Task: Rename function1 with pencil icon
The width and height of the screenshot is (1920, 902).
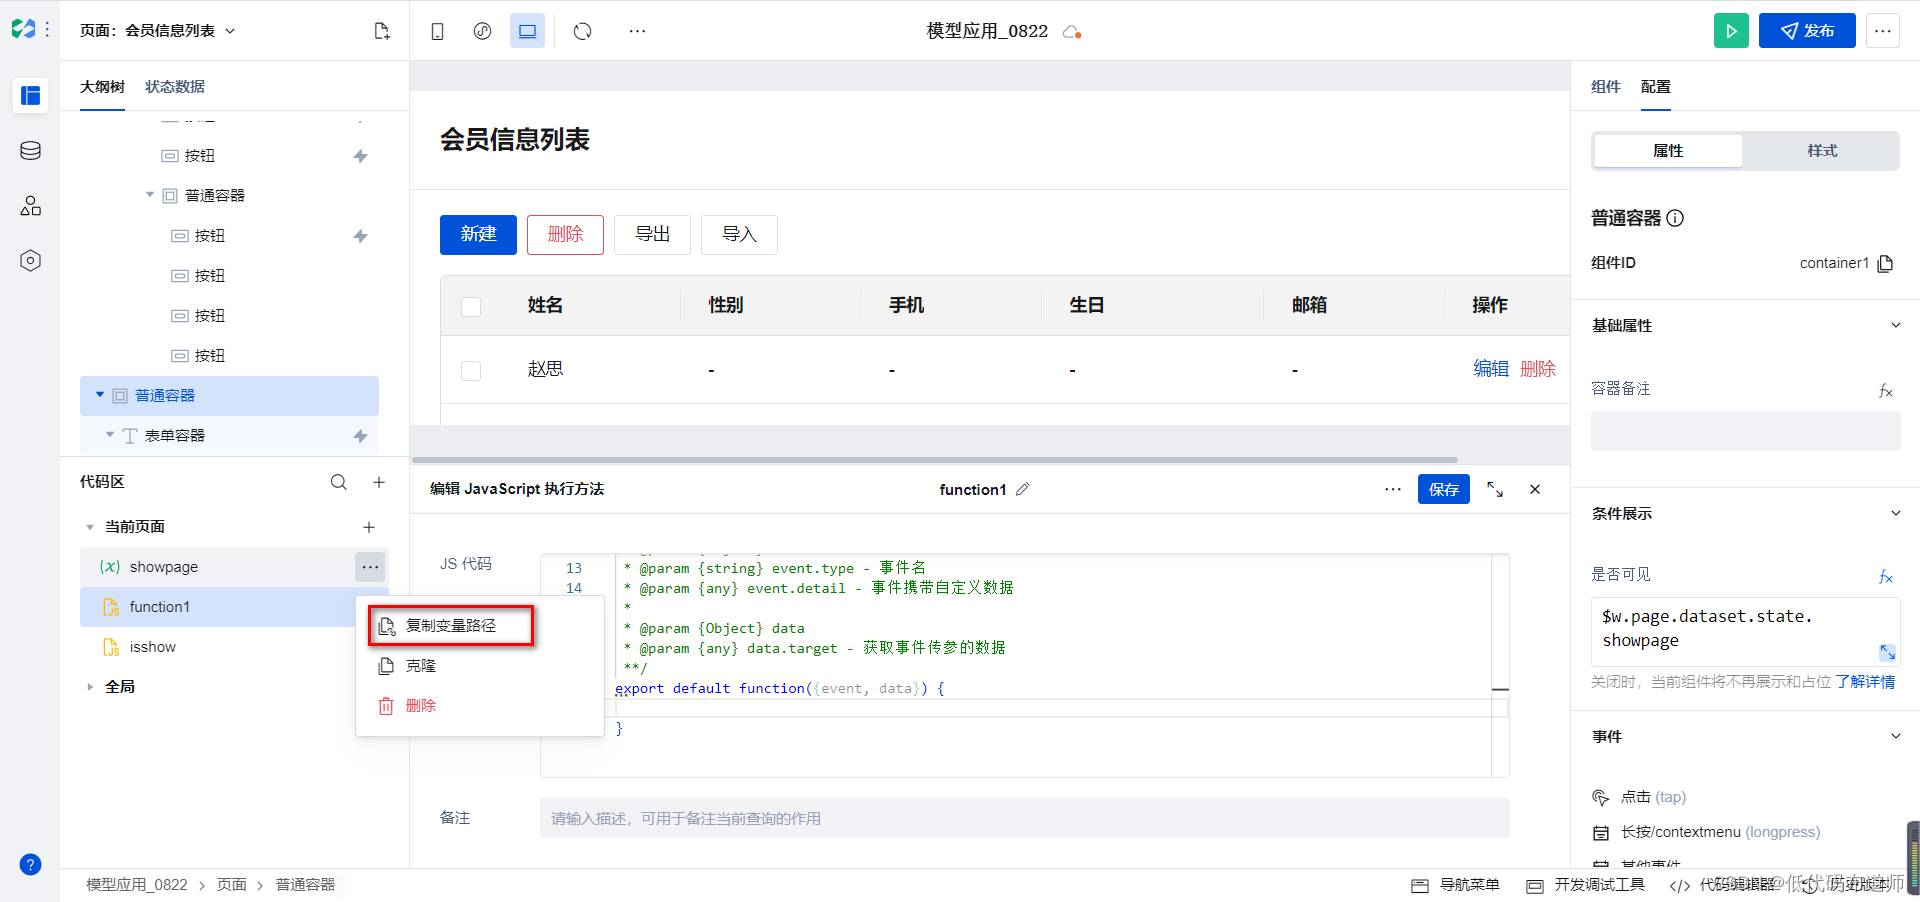Action: 1022,489
